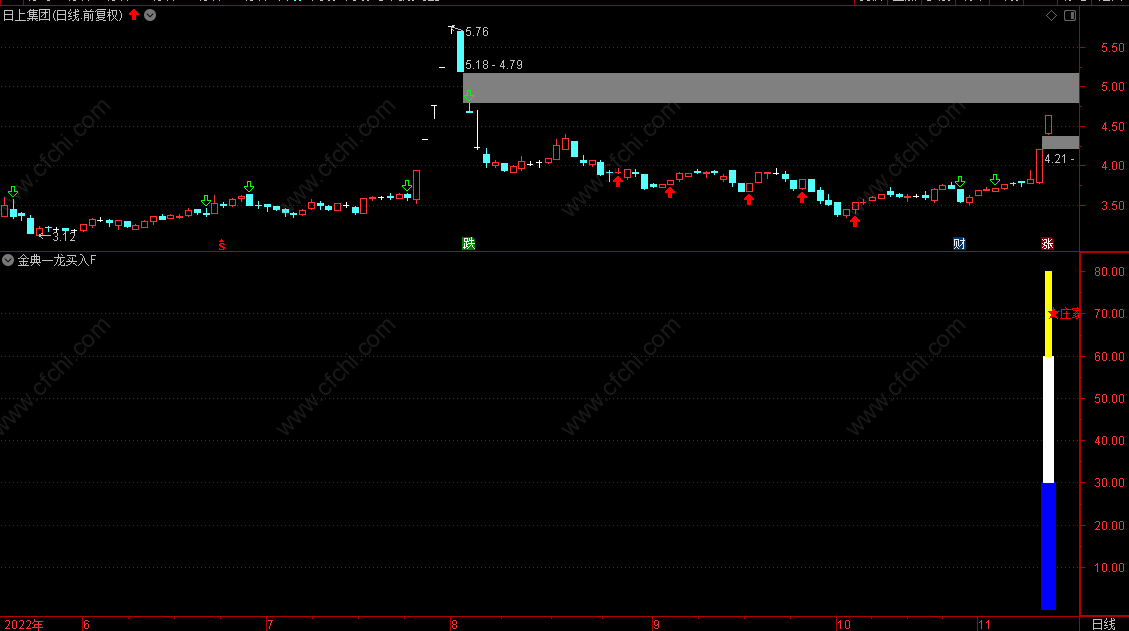Click the tall cyan candle below 5.76
Screen dimensions: 1129x631
460,51
